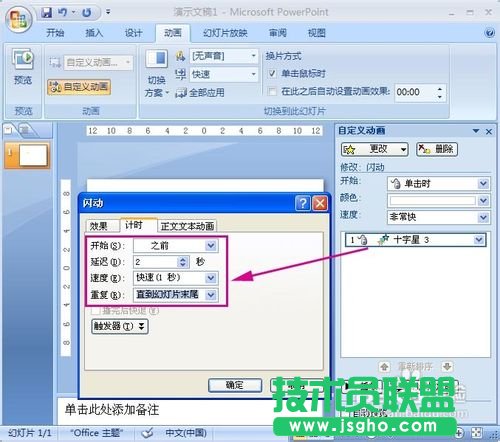
Task: Click 中文(中国) language in status bar
Action: tap(186, 433)
